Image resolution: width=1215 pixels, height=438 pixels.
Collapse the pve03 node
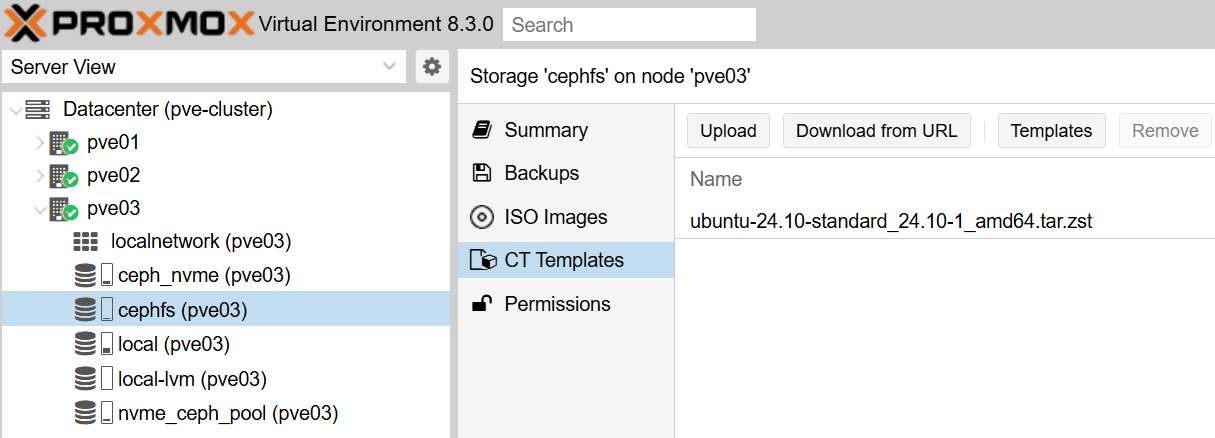click(x=39, y=210)
